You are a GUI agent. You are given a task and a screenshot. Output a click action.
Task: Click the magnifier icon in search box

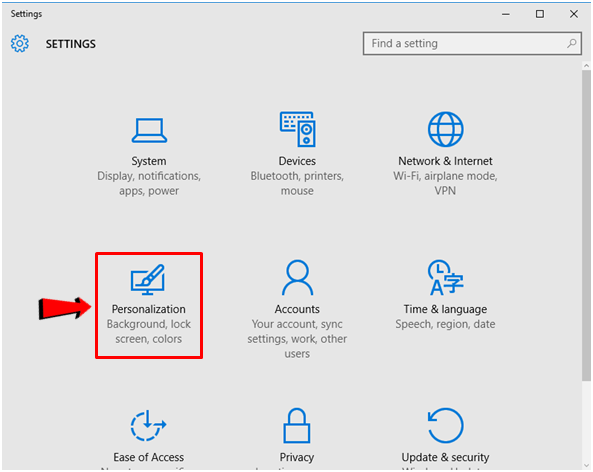(x=571, y=43)
